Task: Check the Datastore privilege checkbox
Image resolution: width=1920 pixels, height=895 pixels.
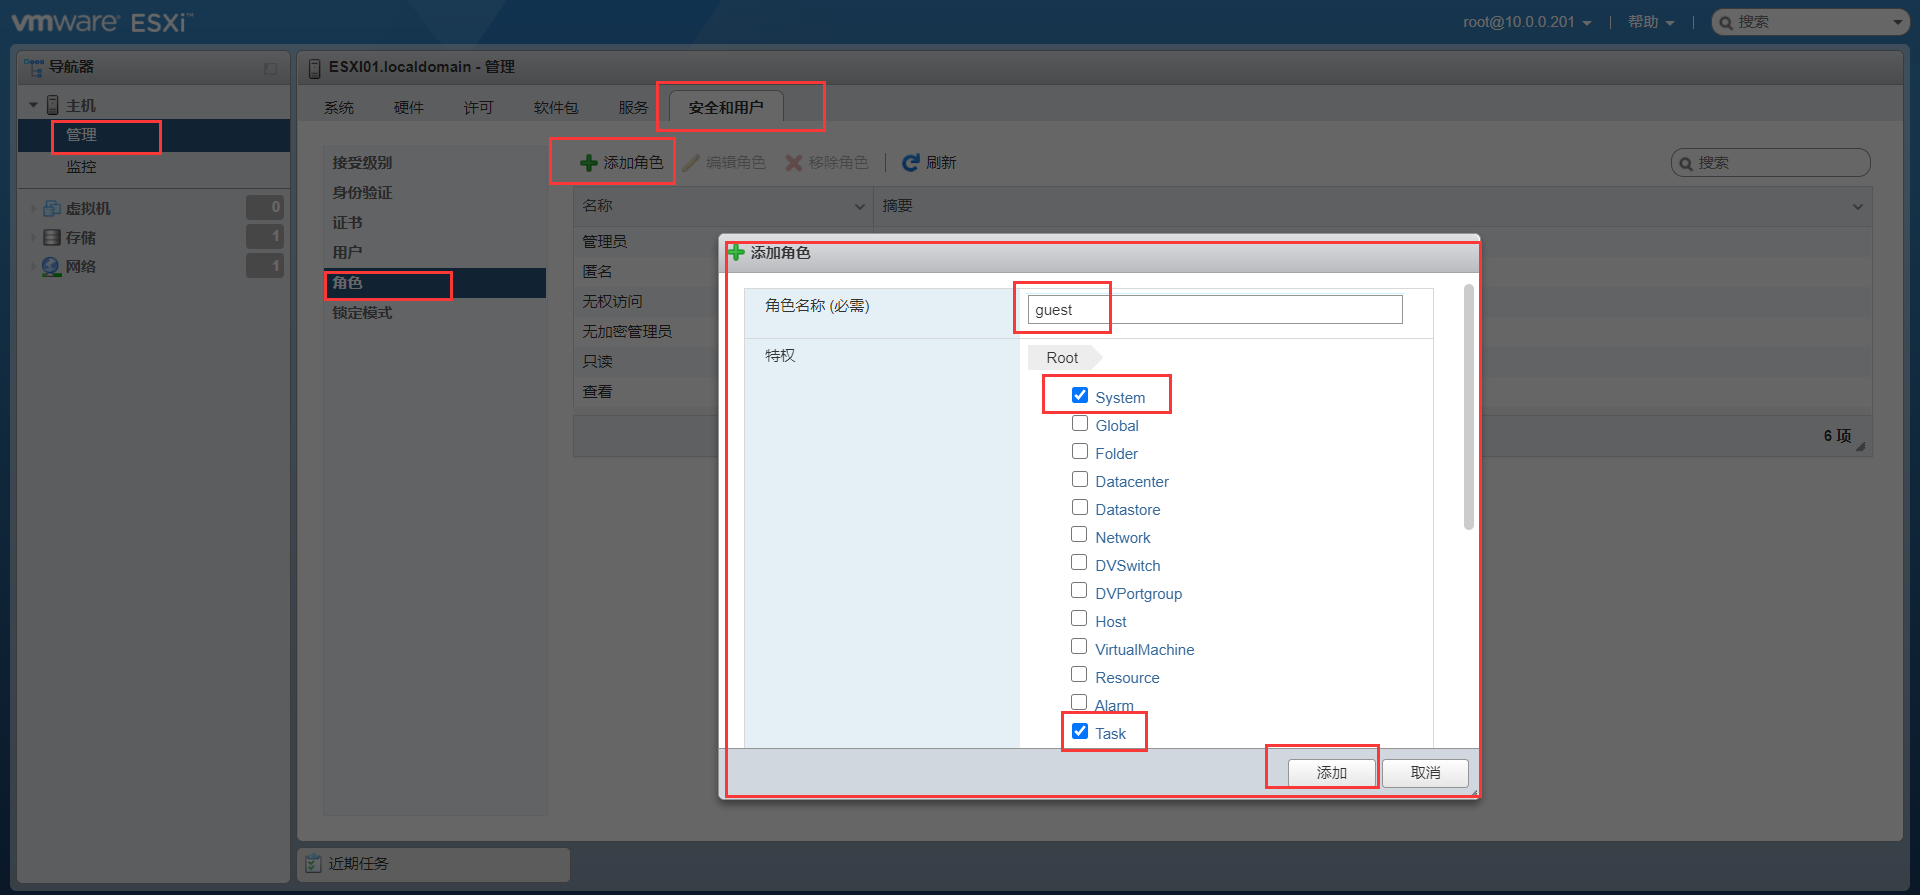Action: (1080, 507)
